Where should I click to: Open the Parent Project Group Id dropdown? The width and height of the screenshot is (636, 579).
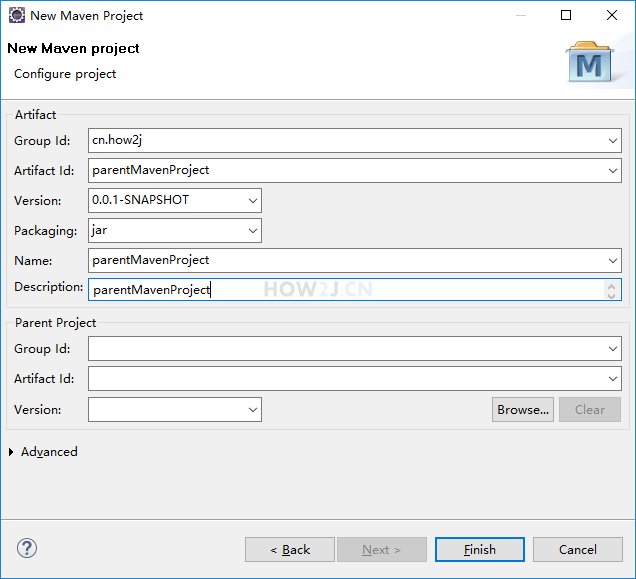point(612,349)
